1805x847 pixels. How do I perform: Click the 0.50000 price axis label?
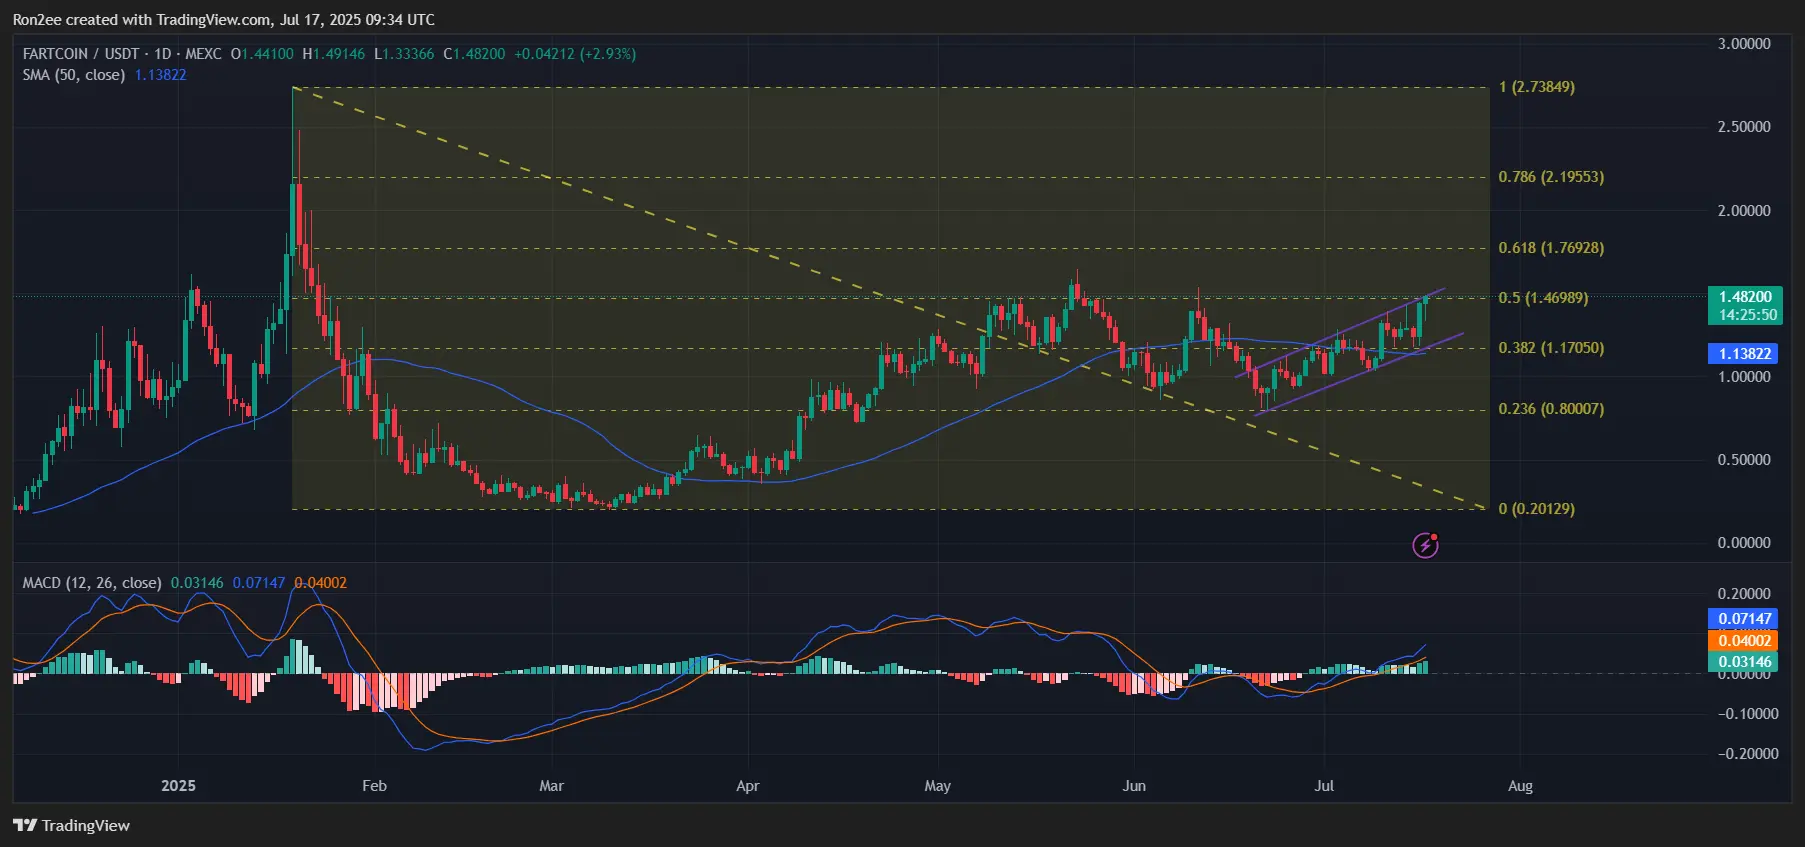(x=1744, y=460)
